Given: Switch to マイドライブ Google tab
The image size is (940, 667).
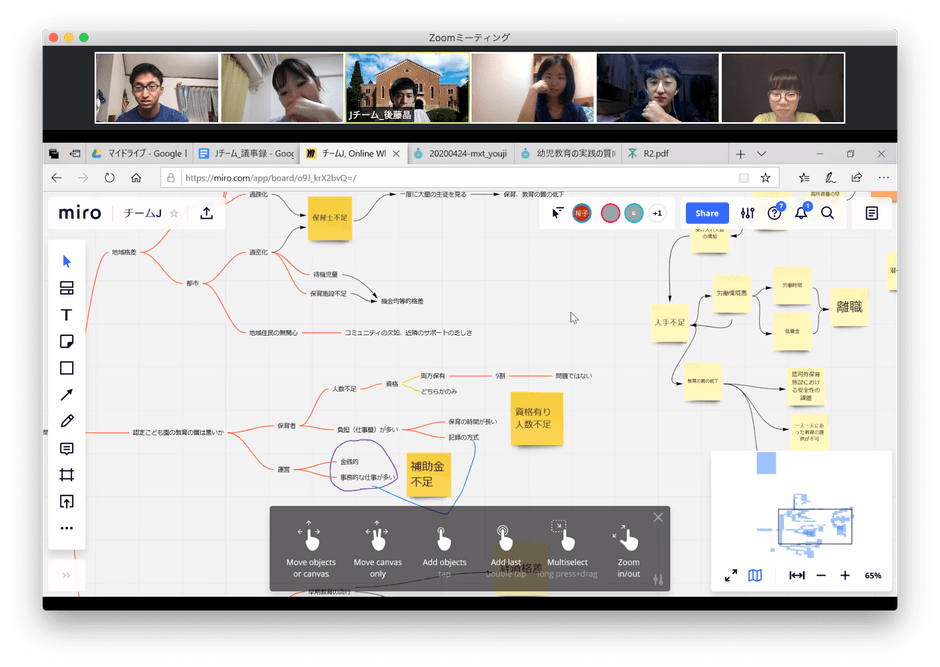Looking at the screenshot, I should (139, 153).
